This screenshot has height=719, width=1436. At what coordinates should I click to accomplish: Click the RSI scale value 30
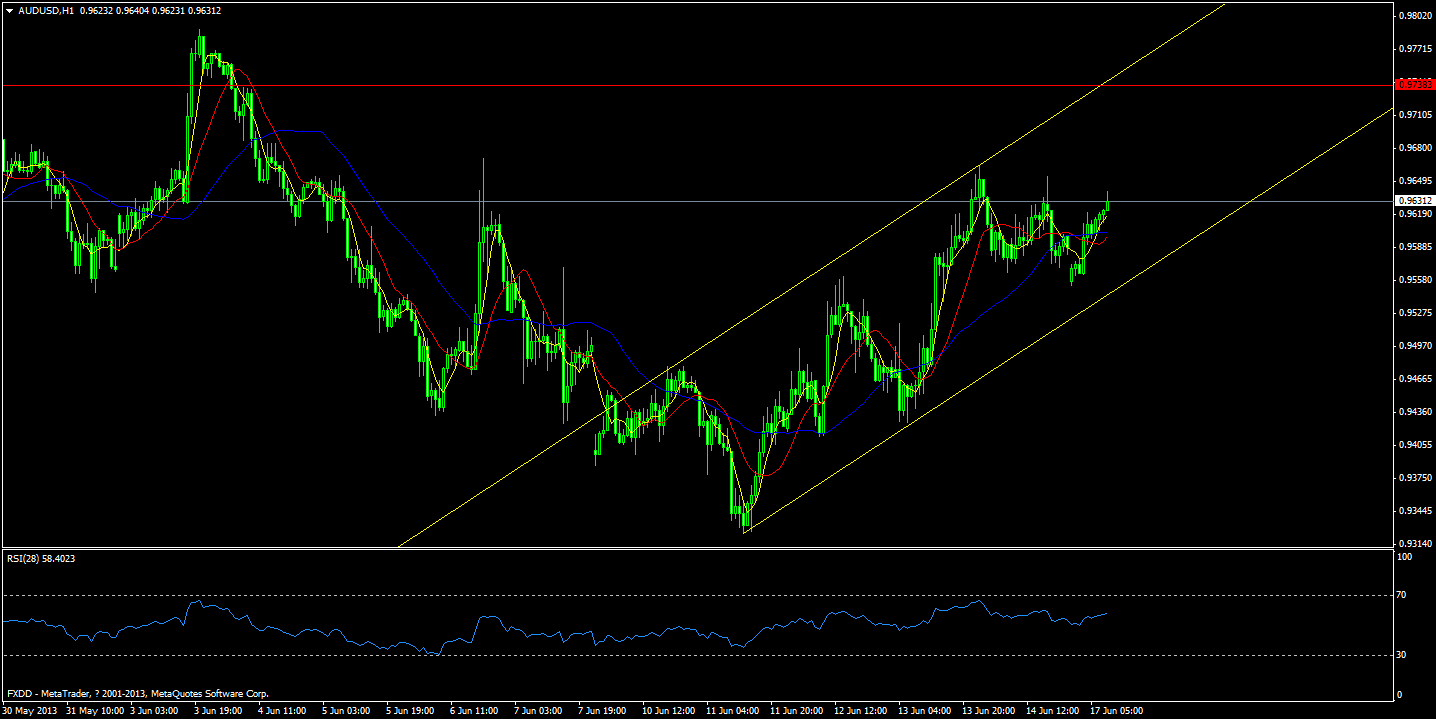pyautogui.click(x=1402, y=655)
